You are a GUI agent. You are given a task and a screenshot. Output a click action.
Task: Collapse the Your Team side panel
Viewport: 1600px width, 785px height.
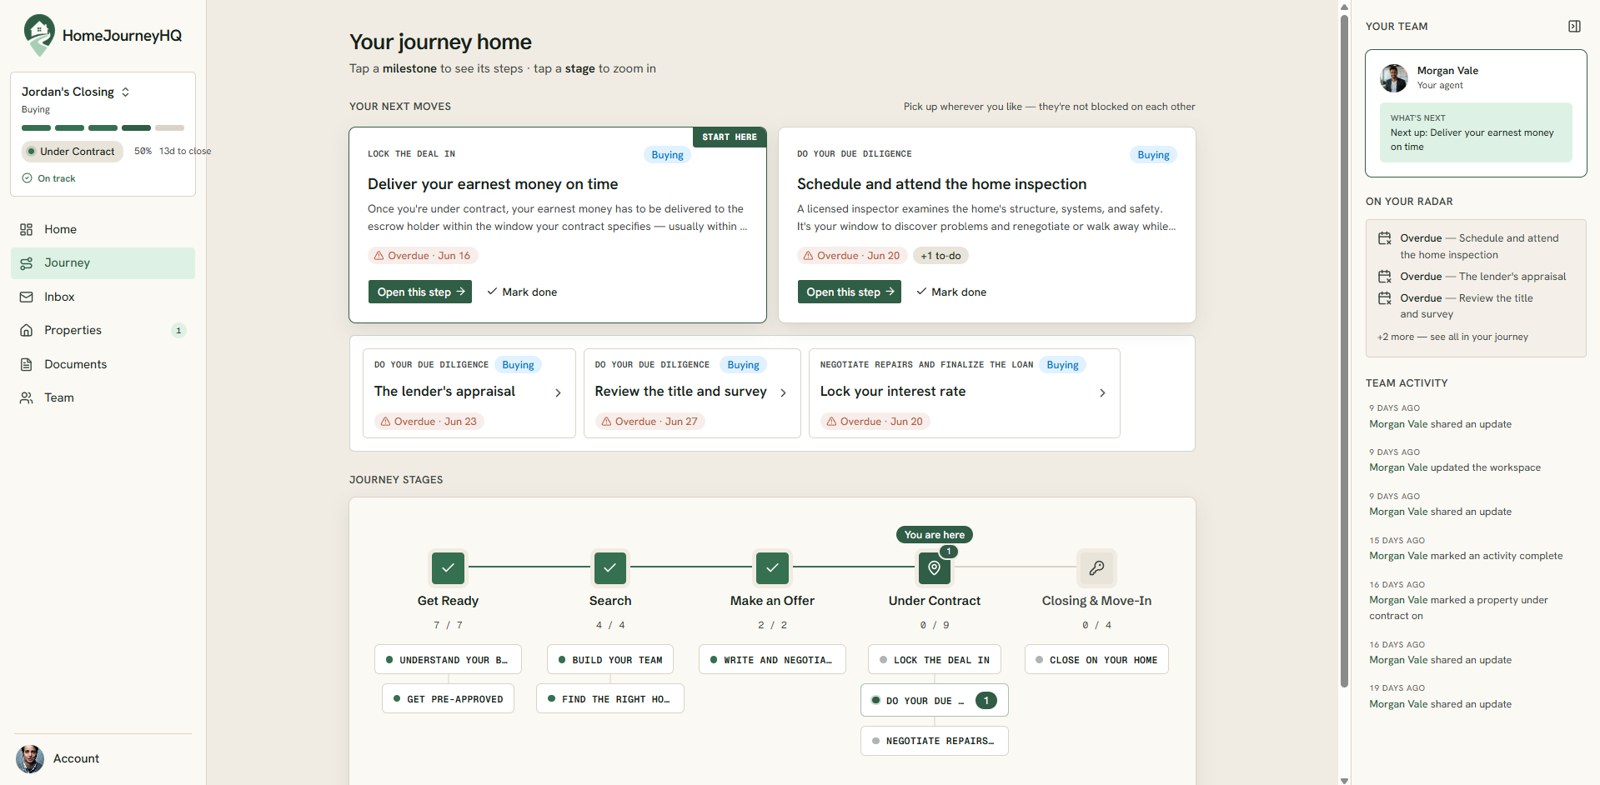pos(1574,26)
